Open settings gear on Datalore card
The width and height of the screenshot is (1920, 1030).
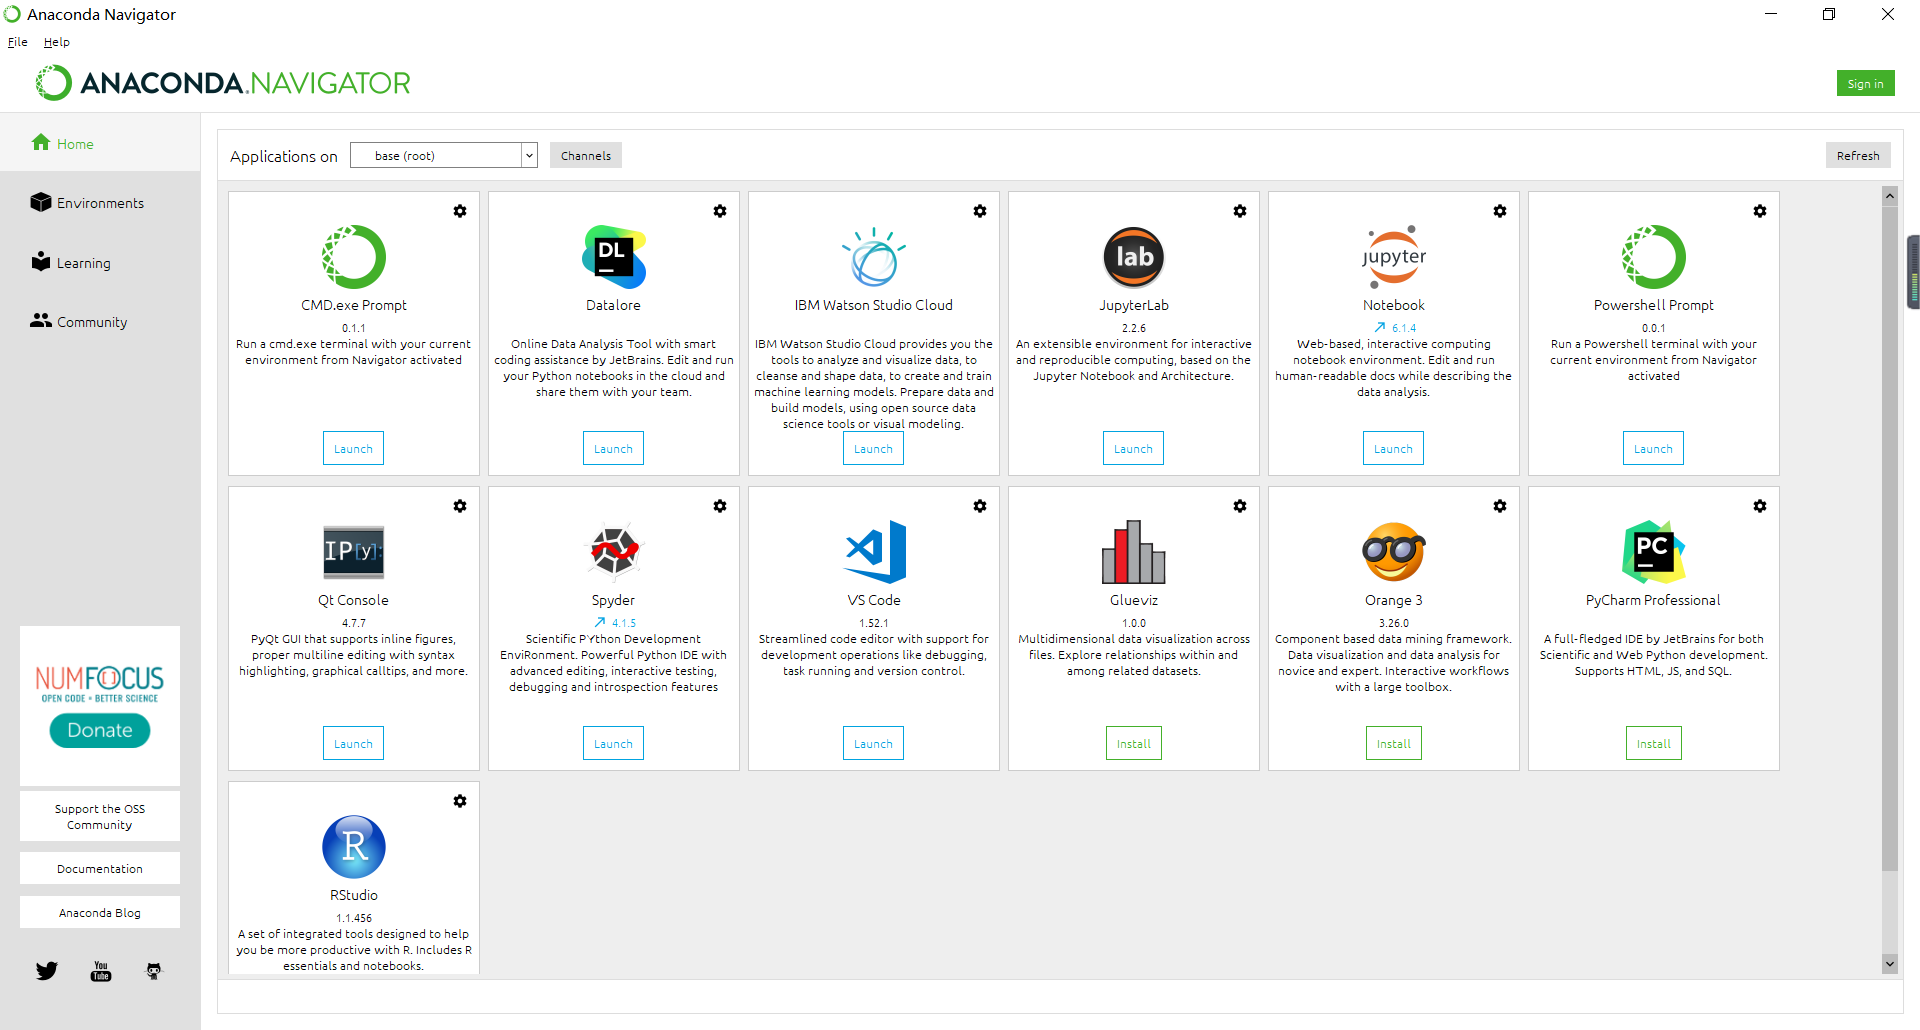point(720,211)
